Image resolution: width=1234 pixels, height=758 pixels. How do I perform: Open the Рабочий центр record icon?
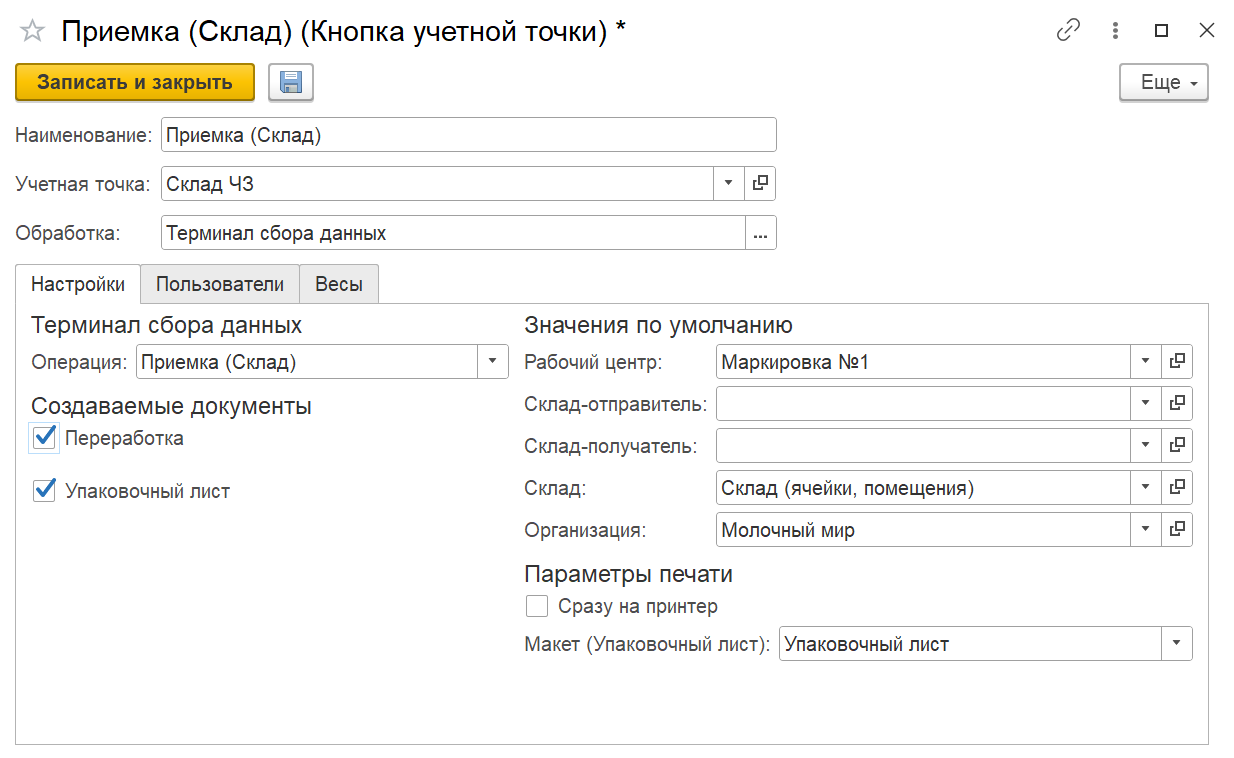[1177, 361]
